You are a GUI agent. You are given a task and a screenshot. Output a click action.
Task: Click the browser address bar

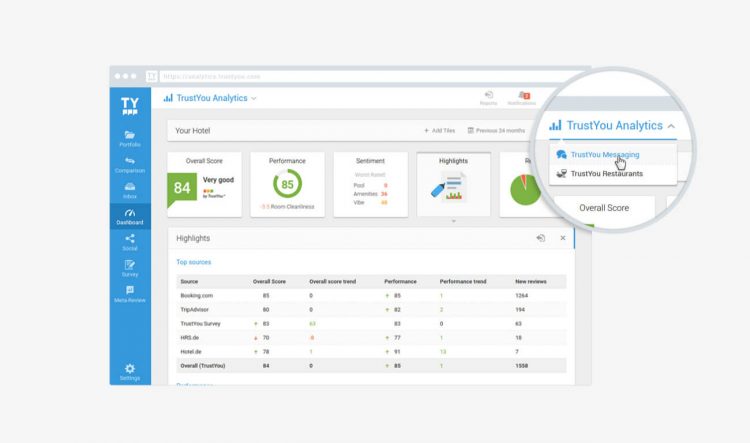click(x=368, y=77)
